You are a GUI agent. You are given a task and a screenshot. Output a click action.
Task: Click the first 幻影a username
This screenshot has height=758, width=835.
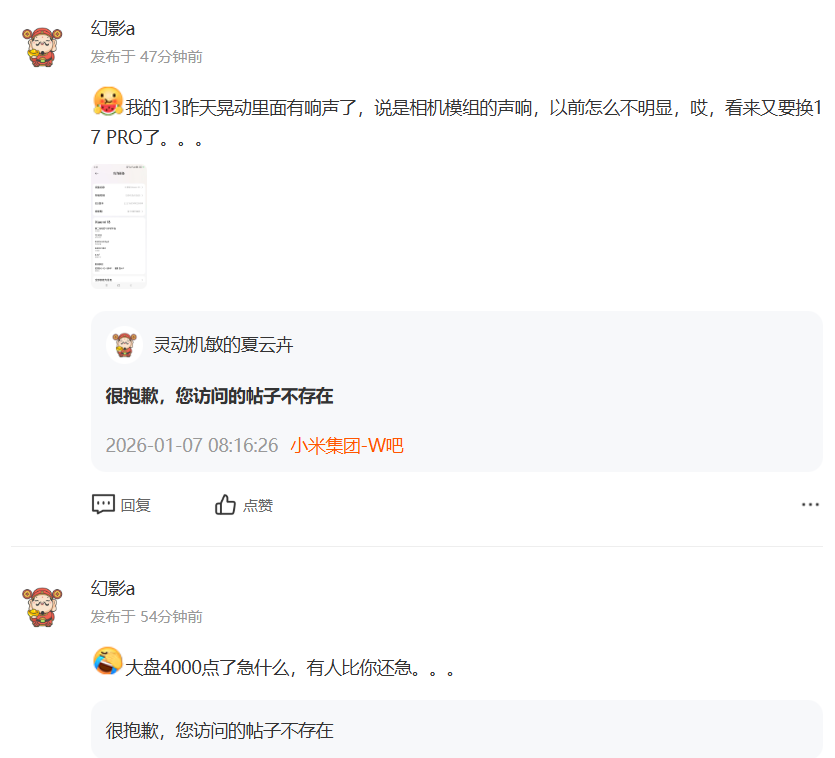pos(113,28)
